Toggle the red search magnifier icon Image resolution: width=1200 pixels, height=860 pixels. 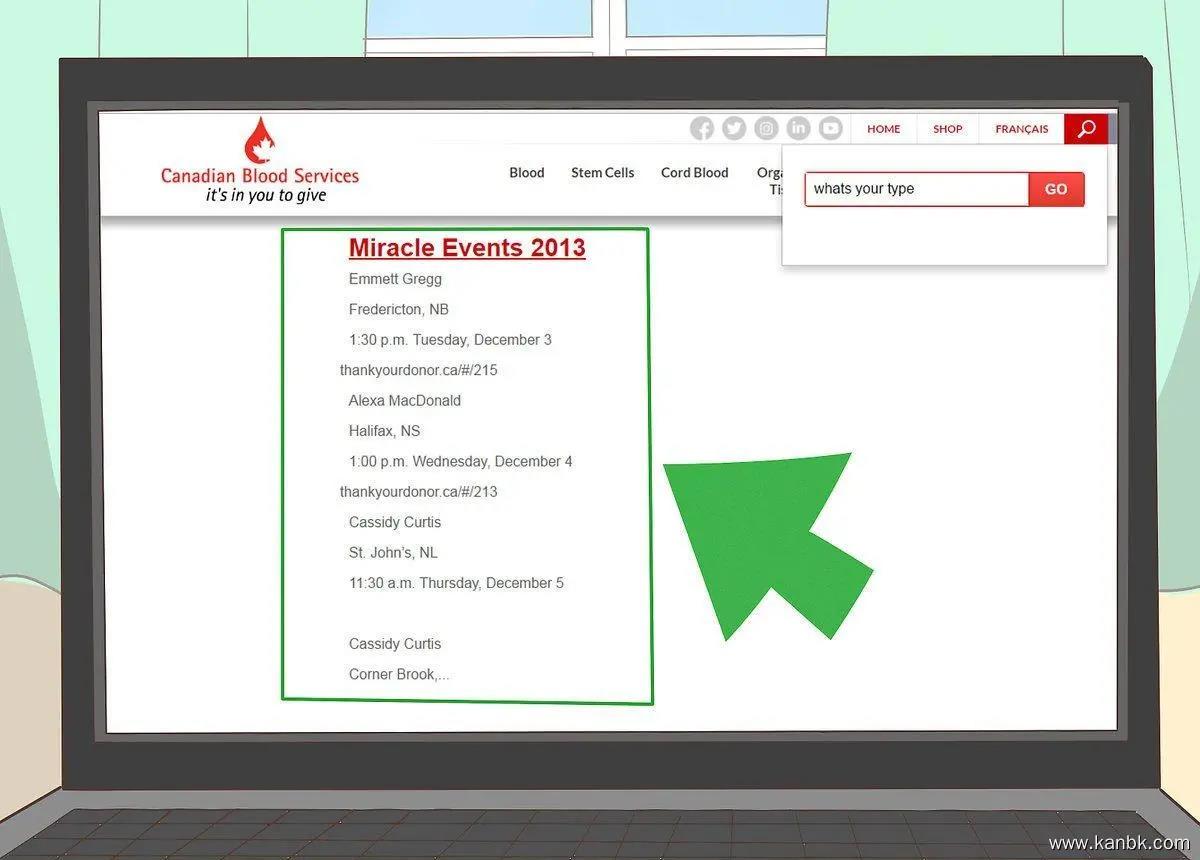[x=1086, y=129]
